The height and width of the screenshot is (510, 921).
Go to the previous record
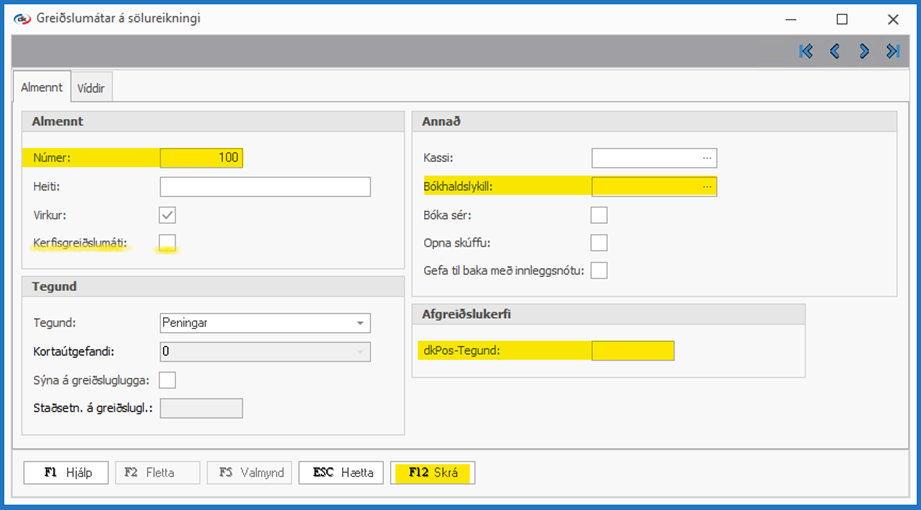834,52
